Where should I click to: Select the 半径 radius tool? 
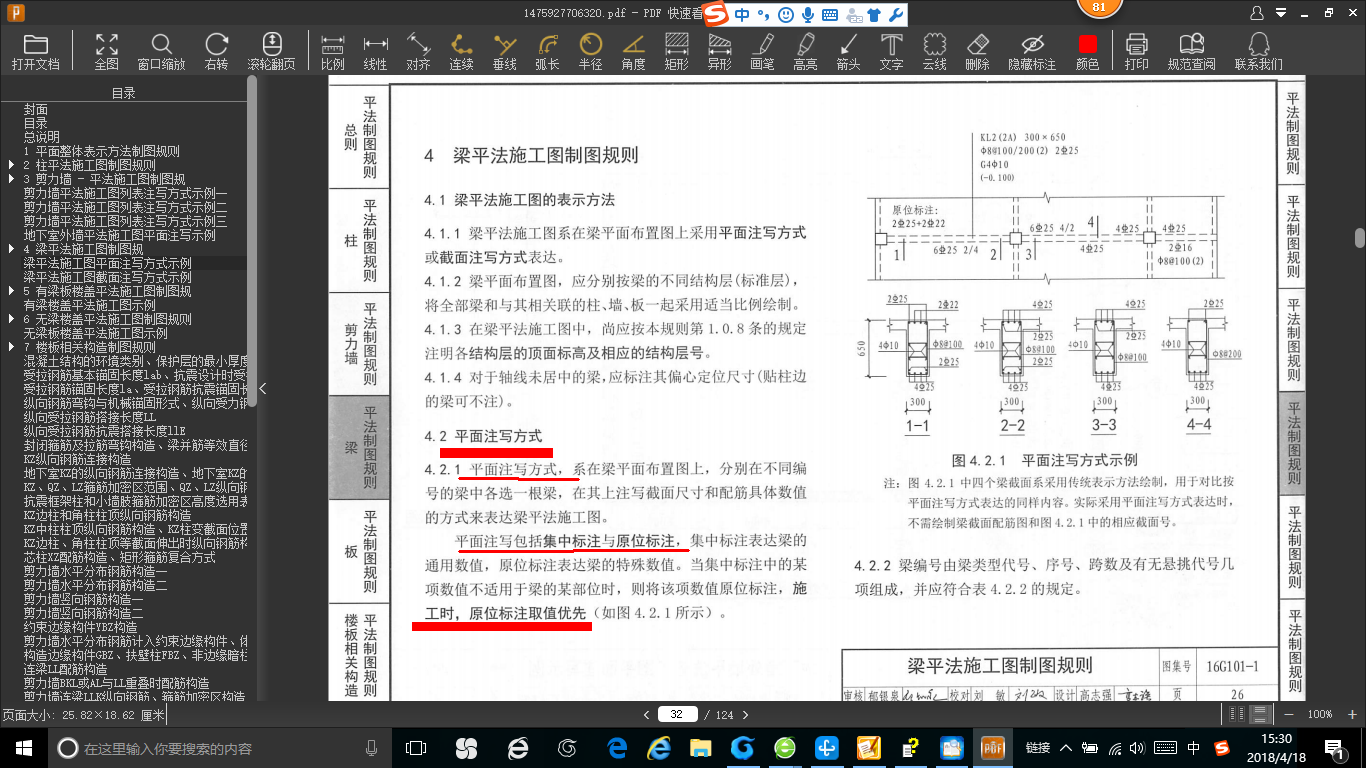(590, 52)
